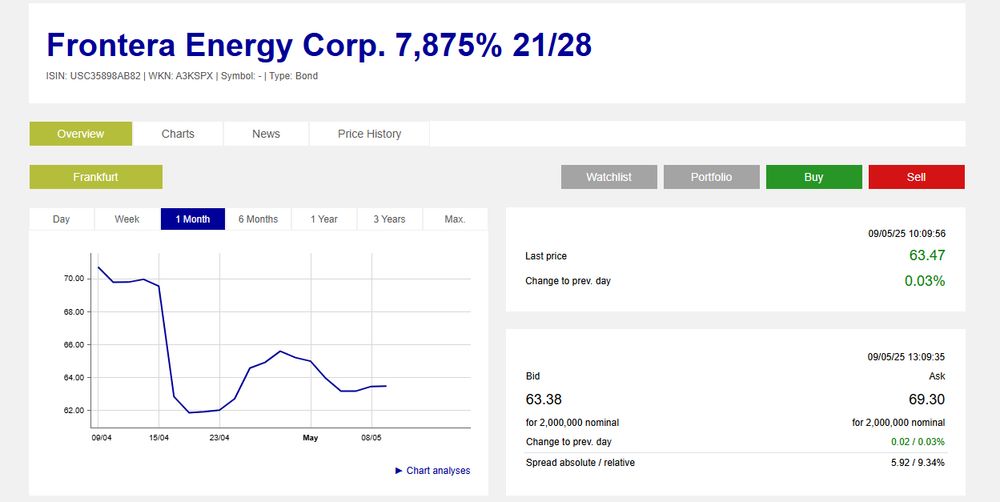This screenshot has width=1000, height=502.
Task: Click the bond title heading
Action: (320, 45)
